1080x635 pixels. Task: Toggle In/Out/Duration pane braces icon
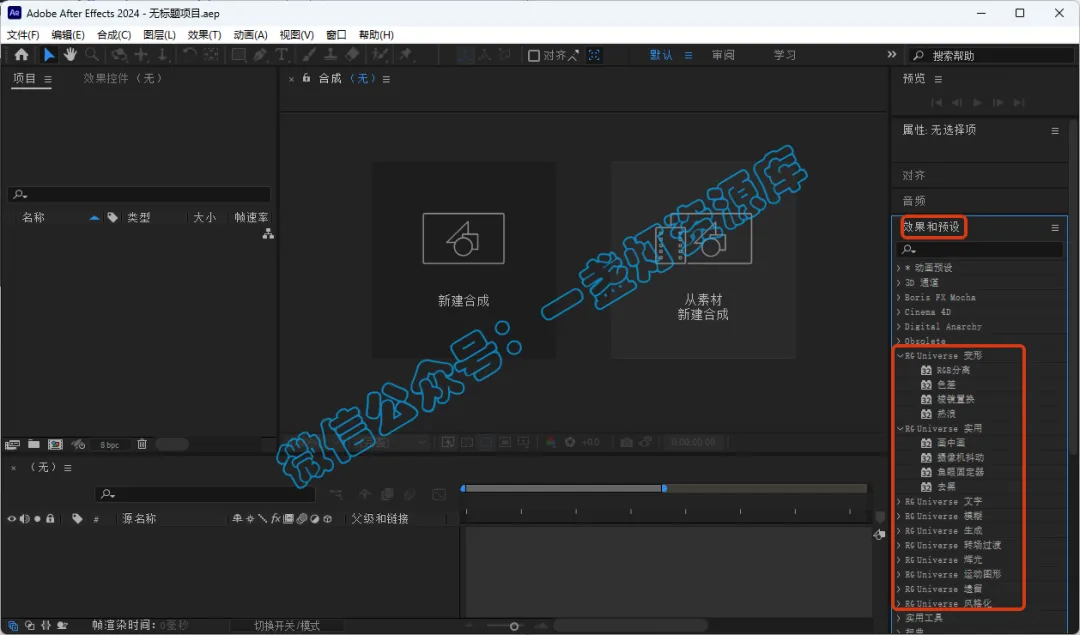45,625
